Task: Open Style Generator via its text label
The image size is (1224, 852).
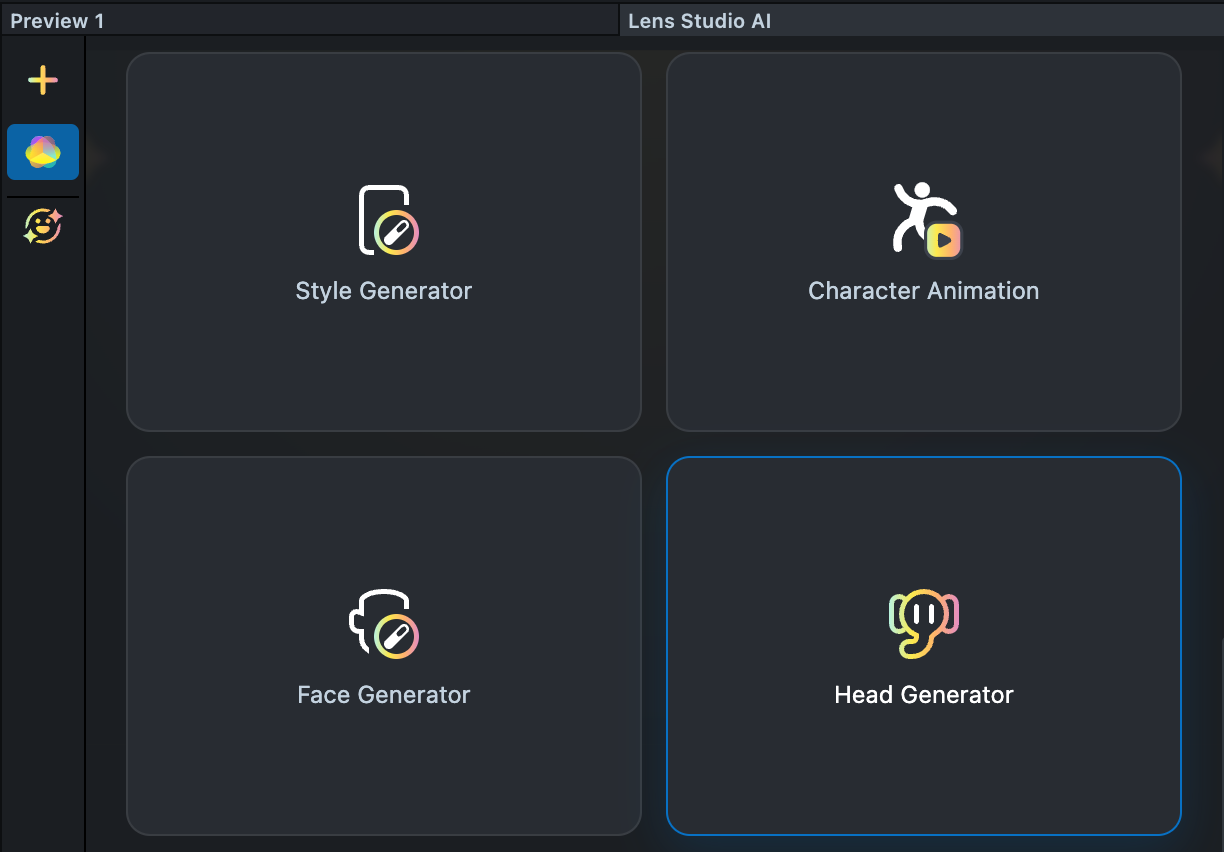Action: (383, 291)
